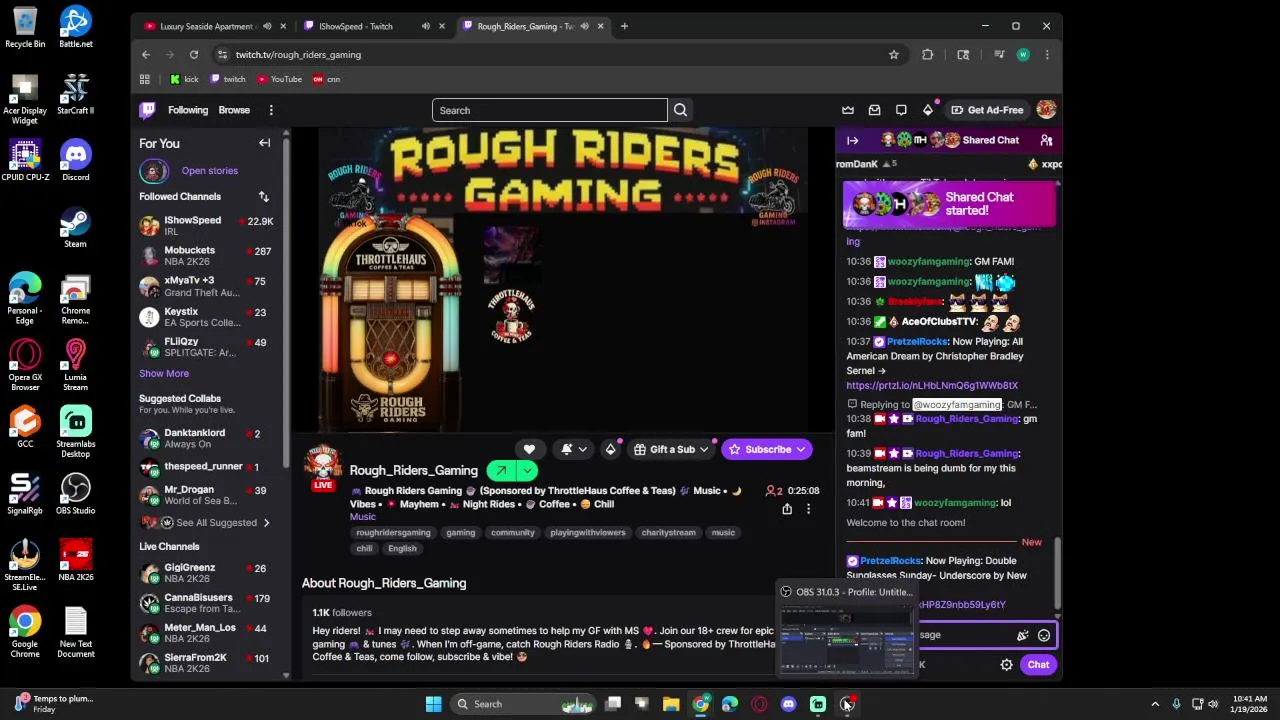Open the Browse tab
The width and height of the screenshot is (1280, 720).
point(234,110)
